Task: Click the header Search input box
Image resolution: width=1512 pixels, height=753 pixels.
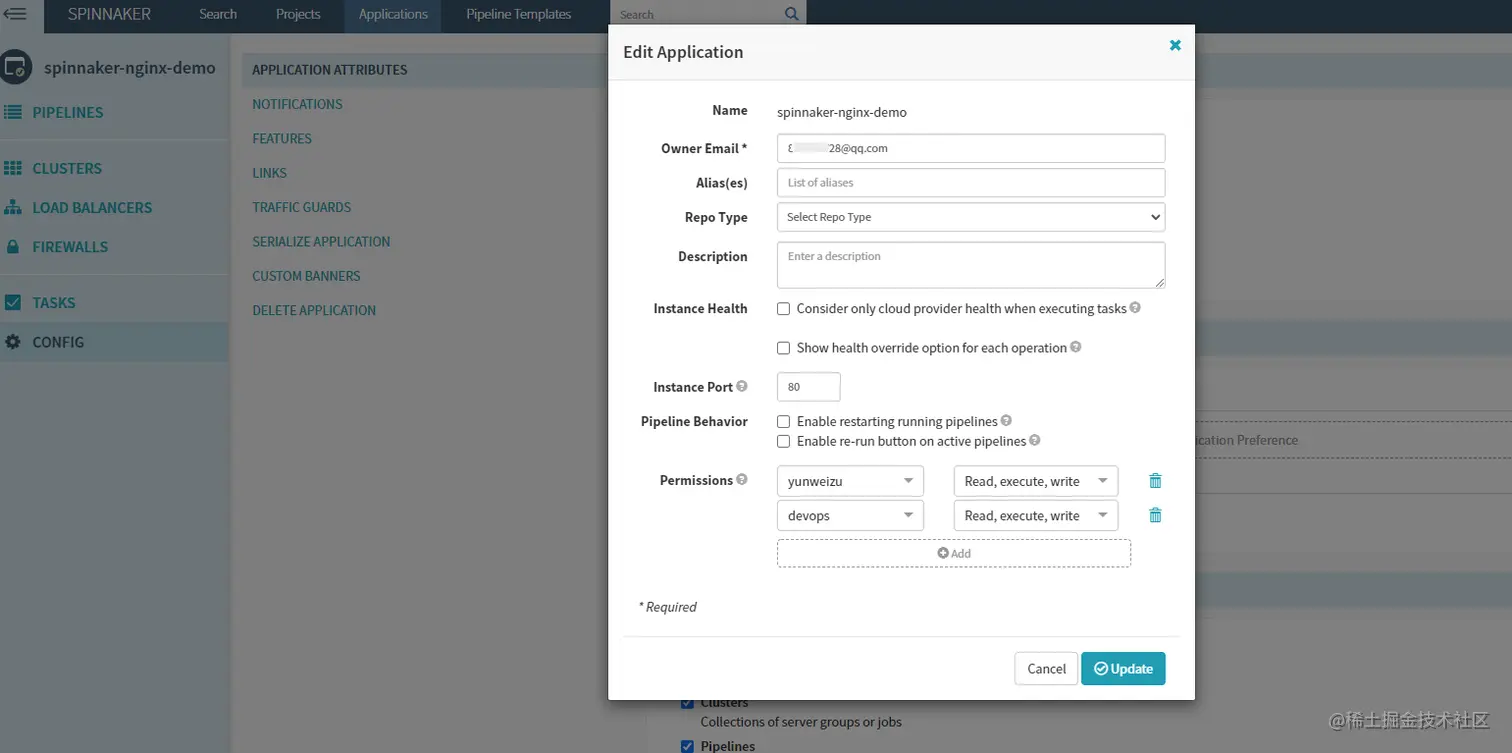Action: [695, 14]
